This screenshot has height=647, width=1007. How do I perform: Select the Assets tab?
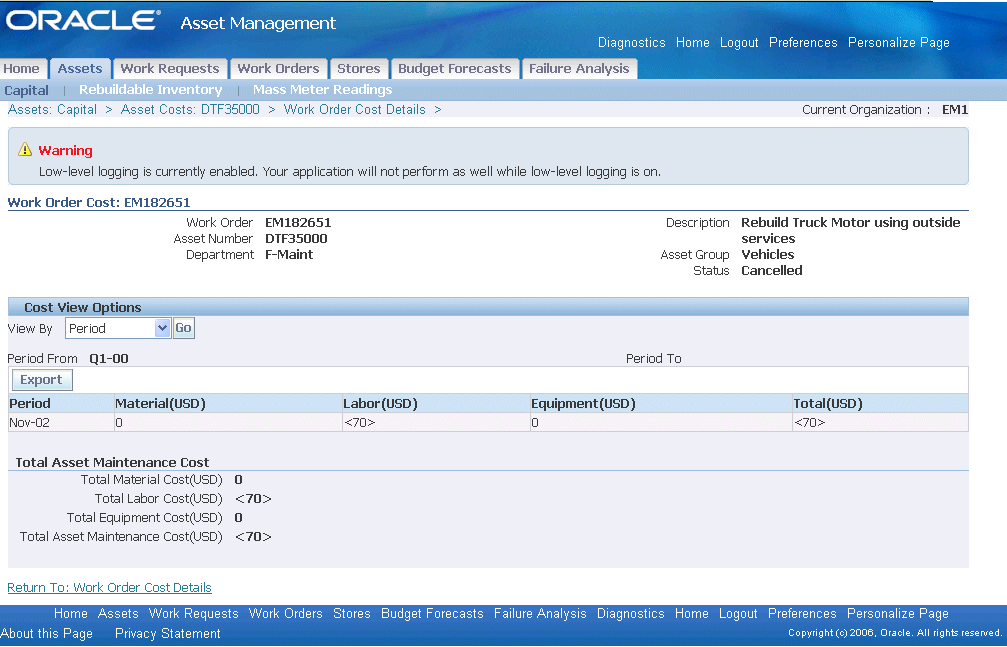point(80,69)
